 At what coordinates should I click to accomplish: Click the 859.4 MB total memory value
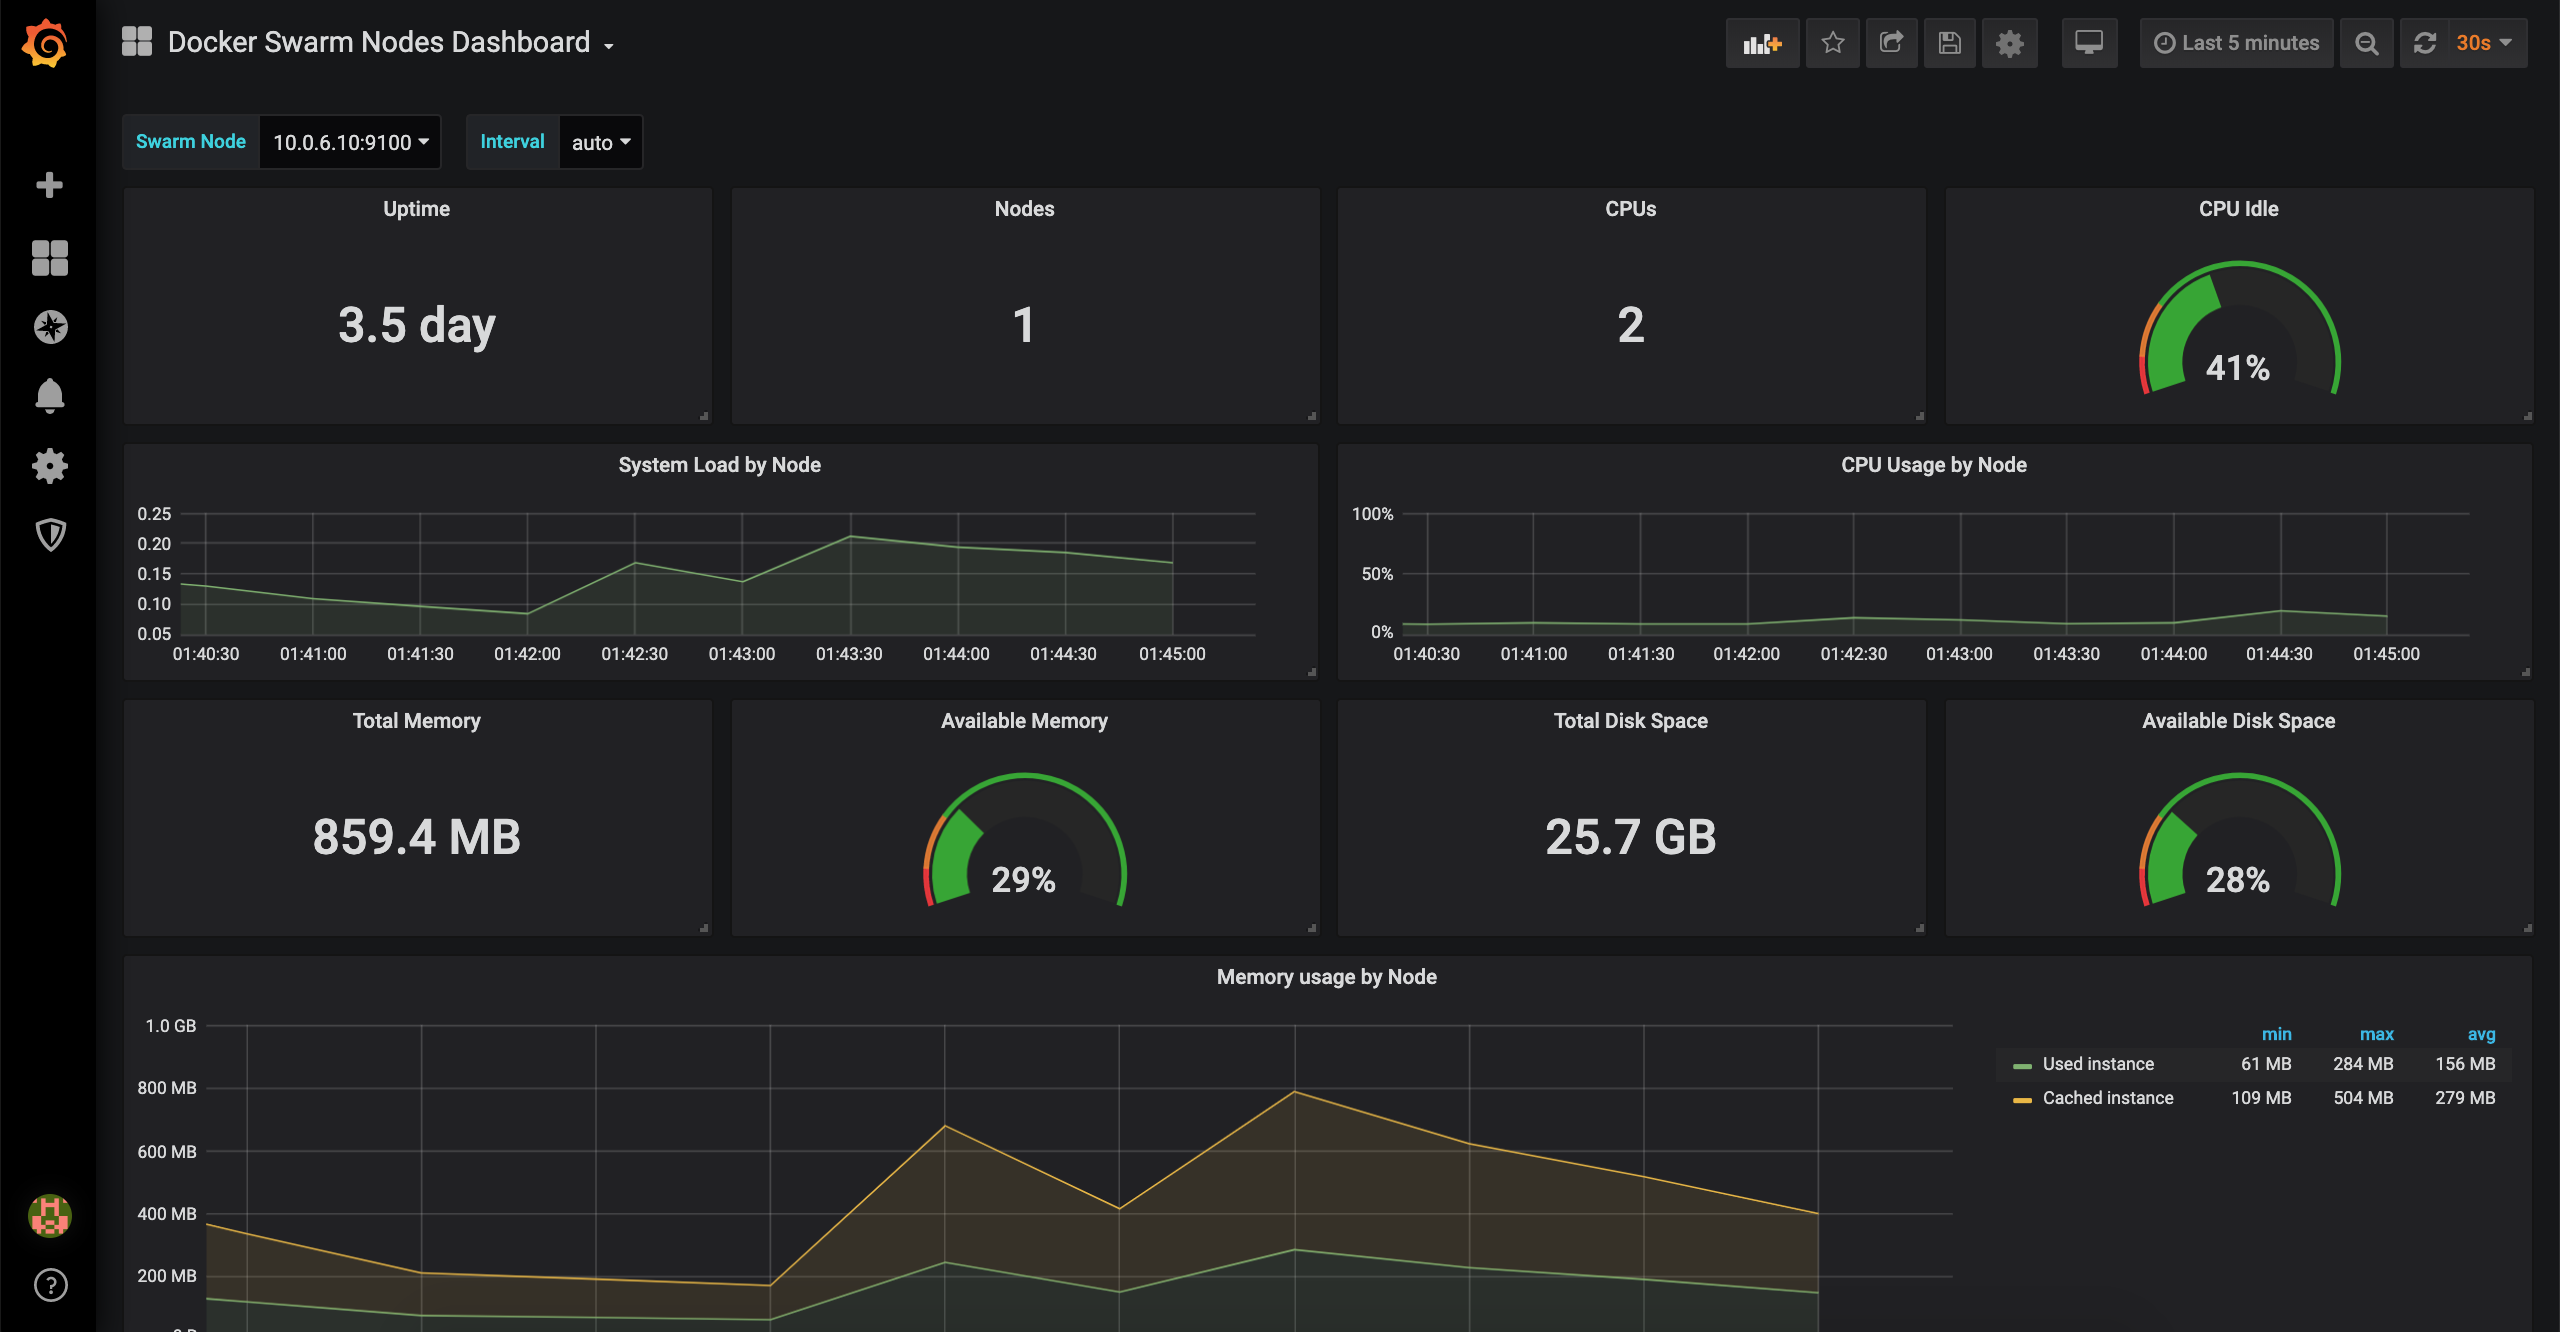tap(416, 837)
